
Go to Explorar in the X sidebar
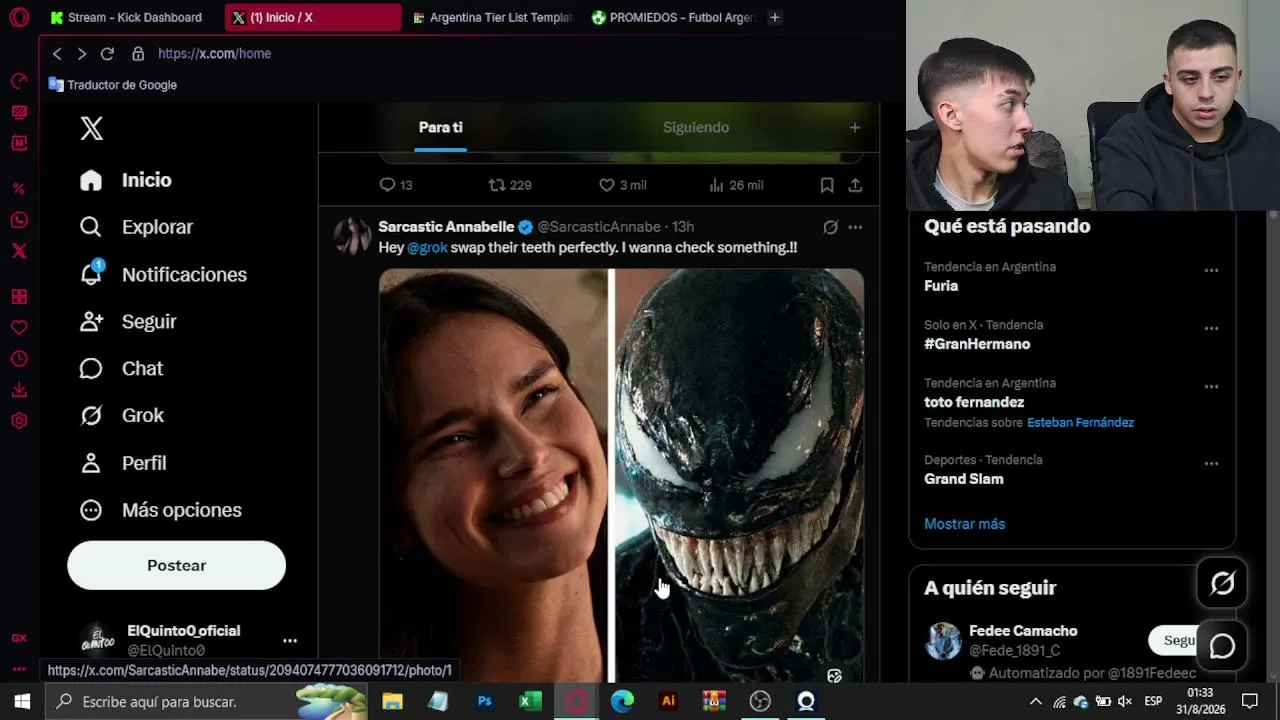point(137,227)
